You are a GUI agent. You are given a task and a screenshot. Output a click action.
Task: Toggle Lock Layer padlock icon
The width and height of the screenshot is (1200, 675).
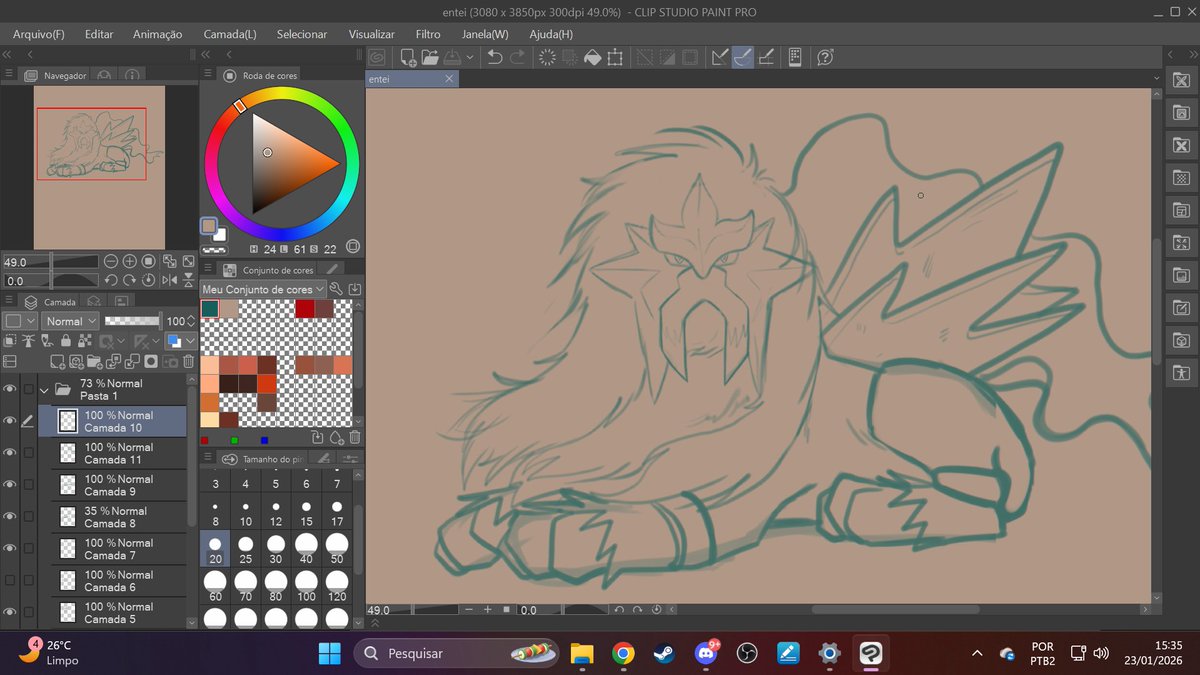pyautogui.click(x=66, y=341)
